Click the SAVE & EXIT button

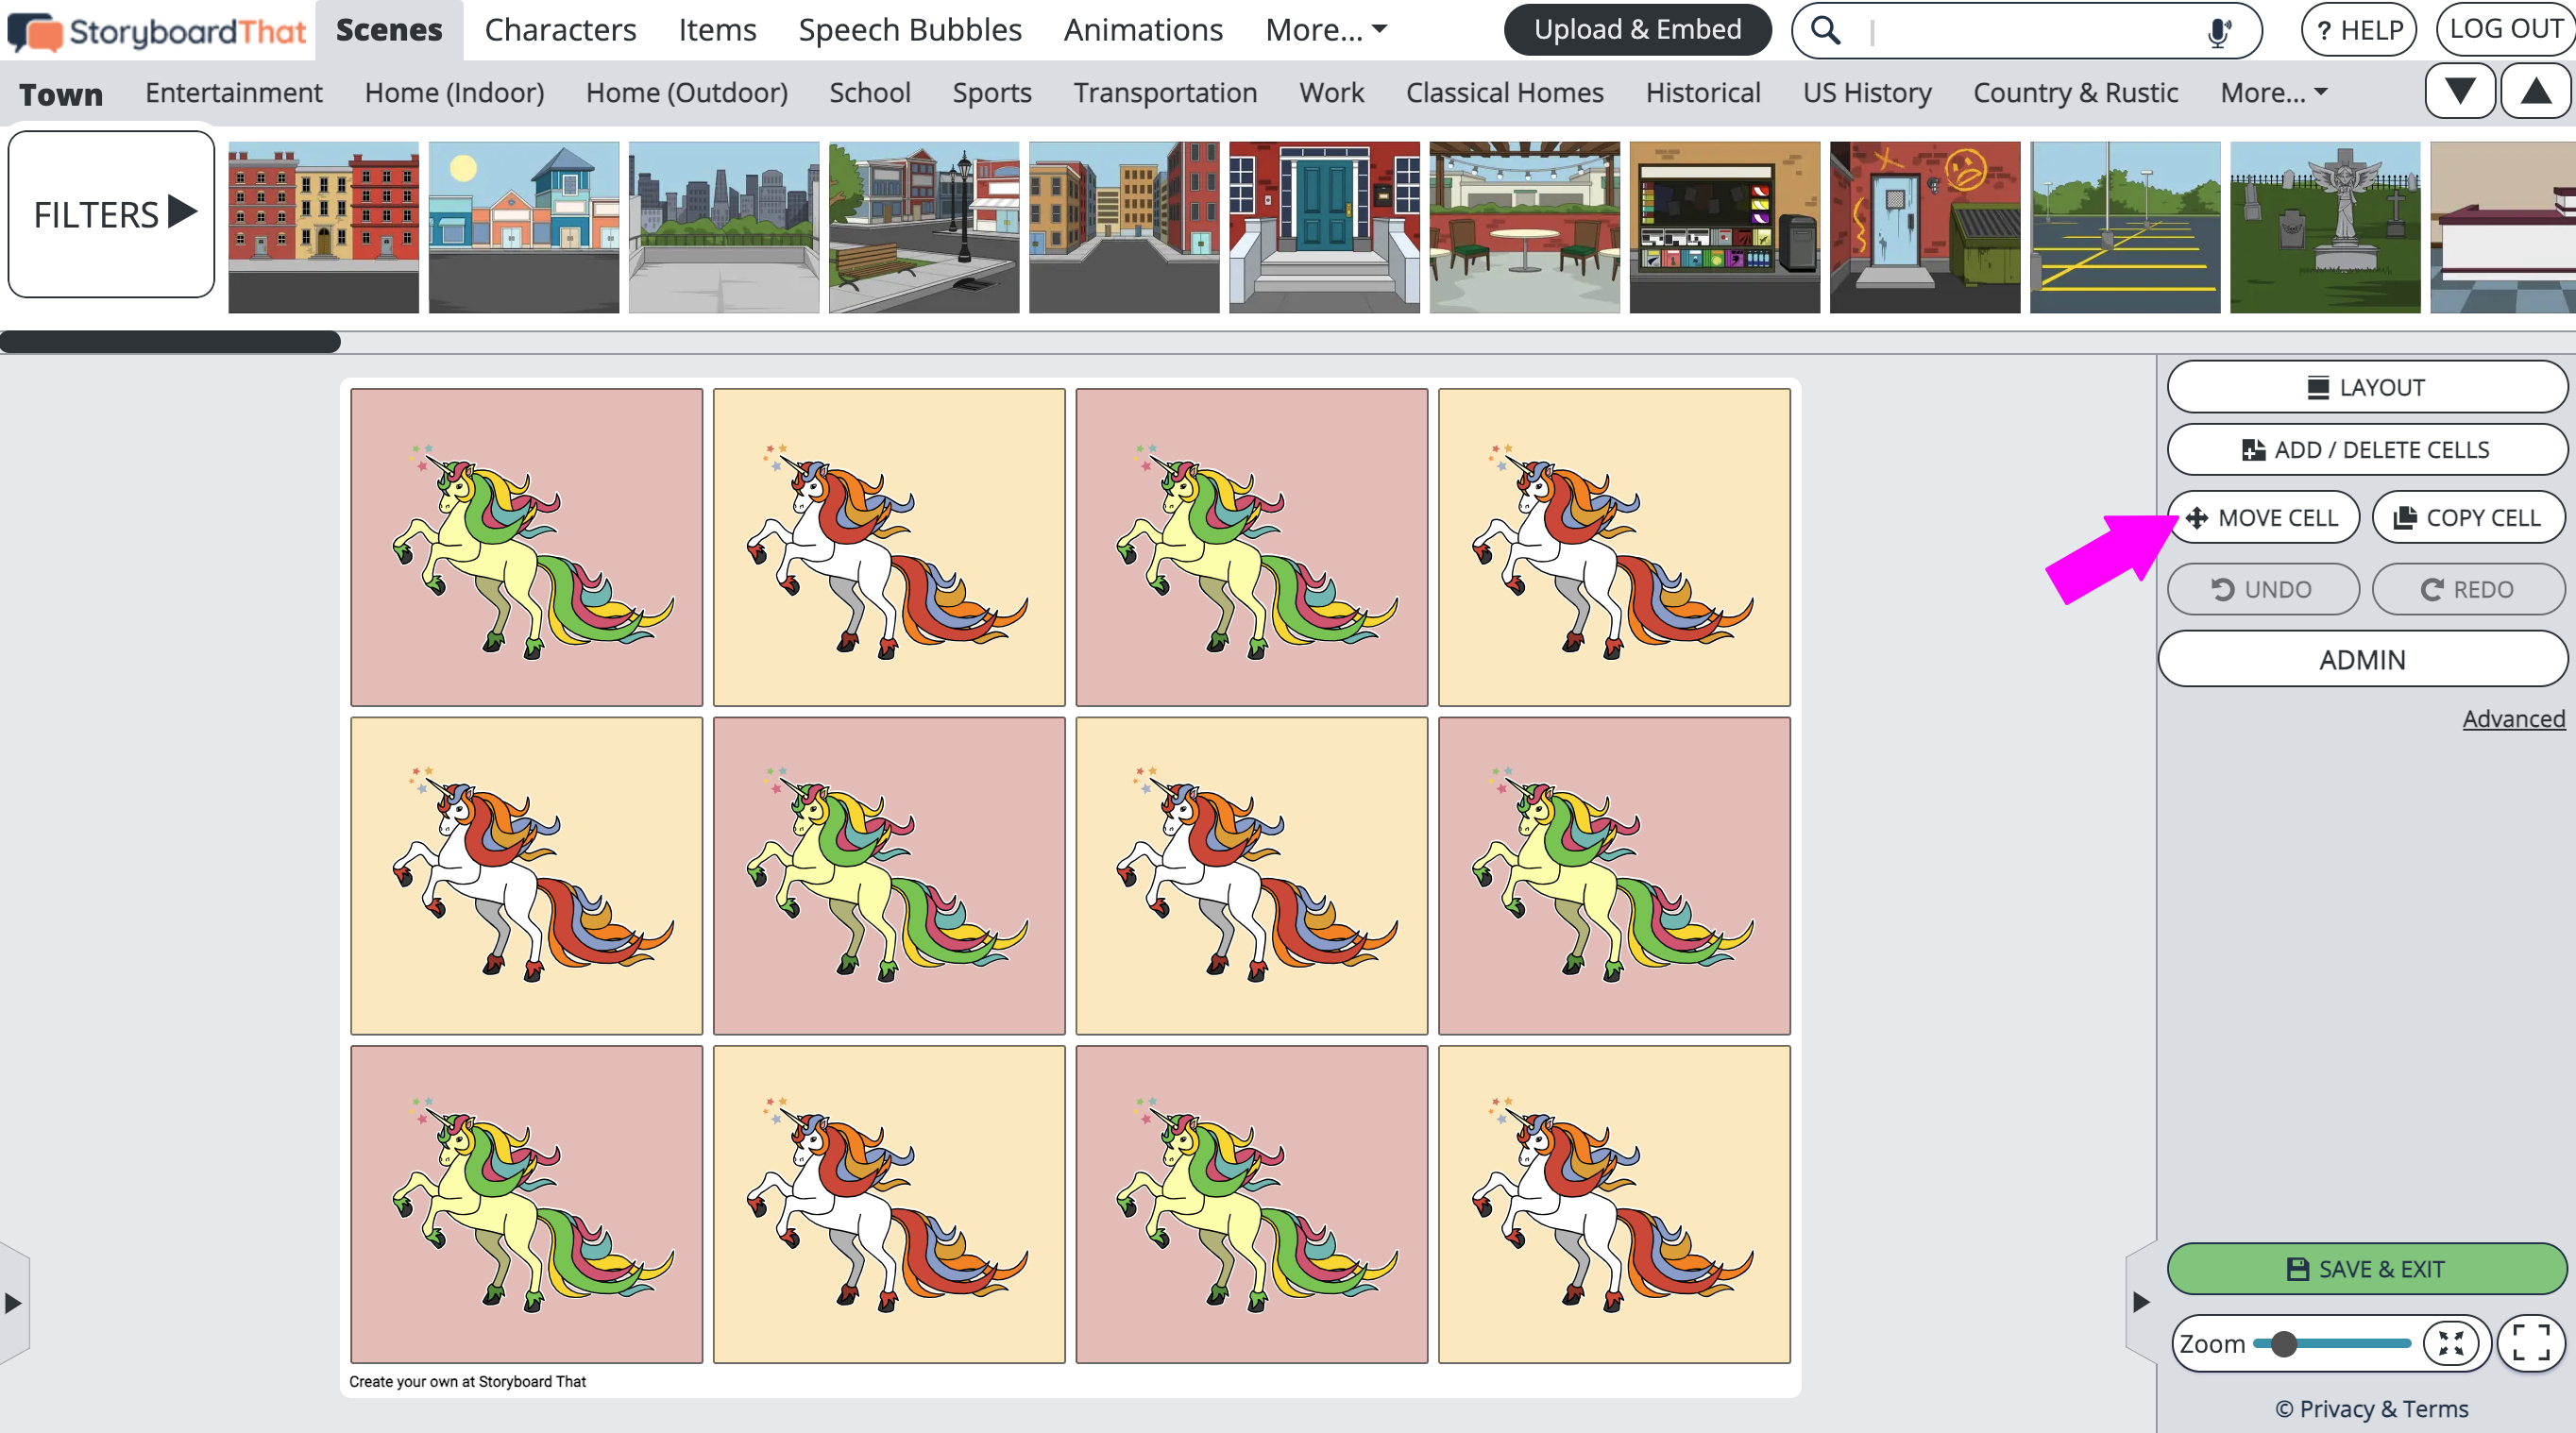tap(2366, 1268)
